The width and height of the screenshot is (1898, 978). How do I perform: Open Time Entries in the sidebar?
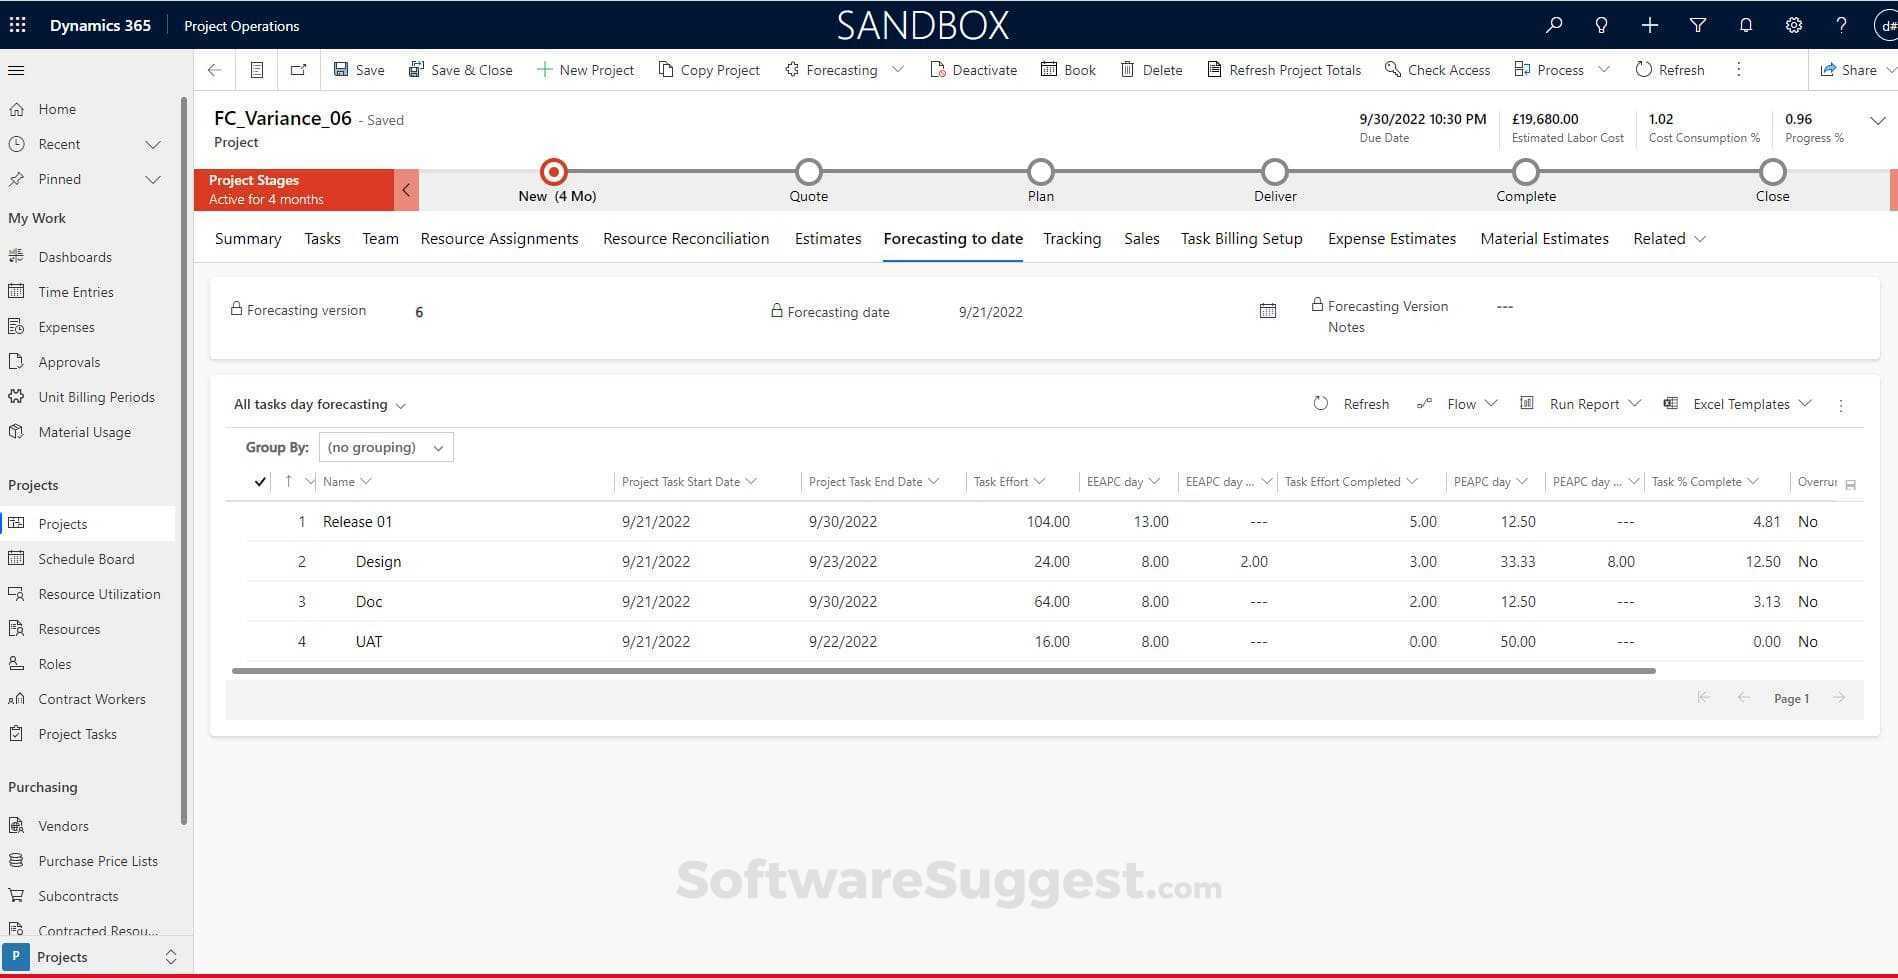75,291
